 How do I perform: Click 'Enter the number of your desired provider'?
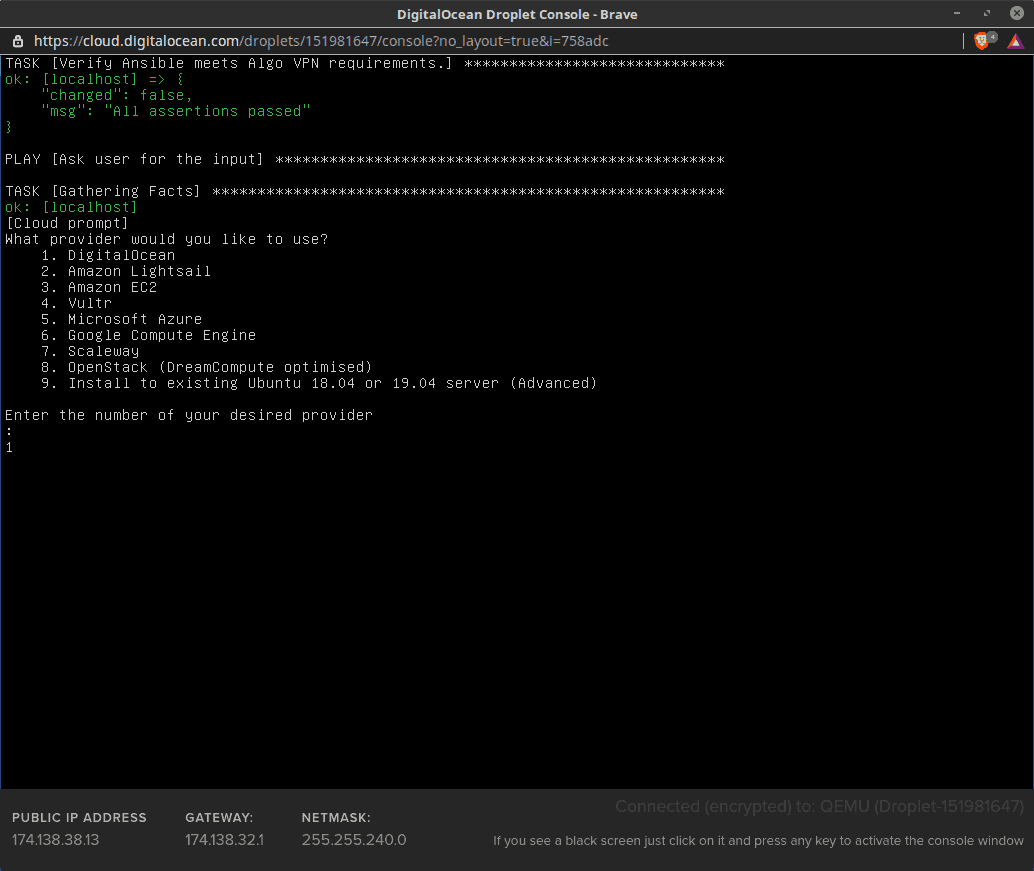click(189, 415)
